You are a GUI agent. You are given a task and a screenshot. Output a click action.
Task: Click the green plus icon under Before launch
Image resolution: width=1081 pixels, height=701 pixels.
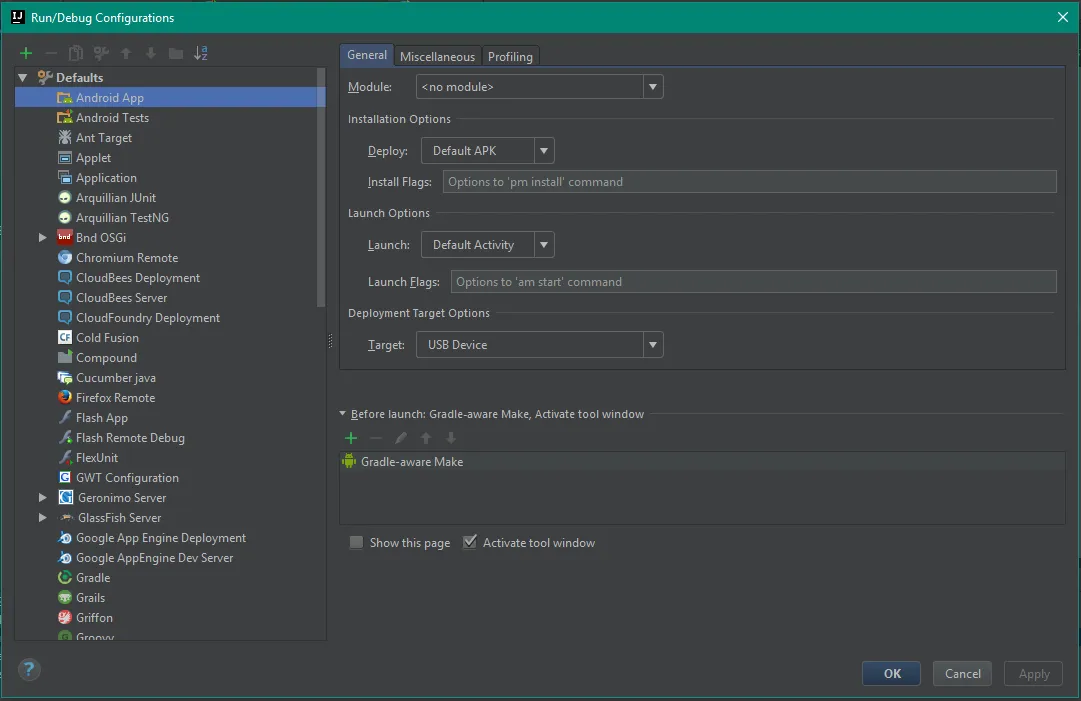click(351, 438)
